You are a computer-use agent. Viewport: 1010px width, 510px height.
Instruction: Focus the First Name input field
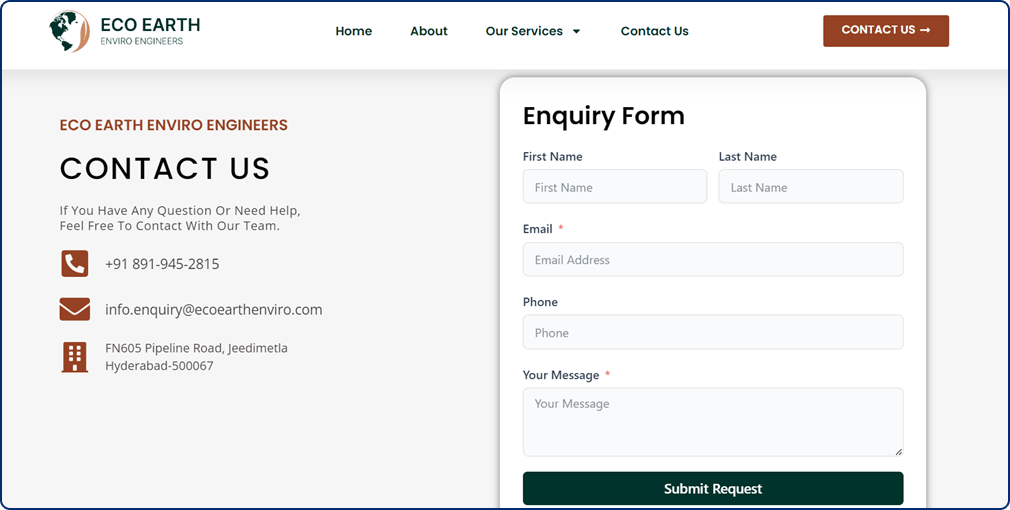615,187
